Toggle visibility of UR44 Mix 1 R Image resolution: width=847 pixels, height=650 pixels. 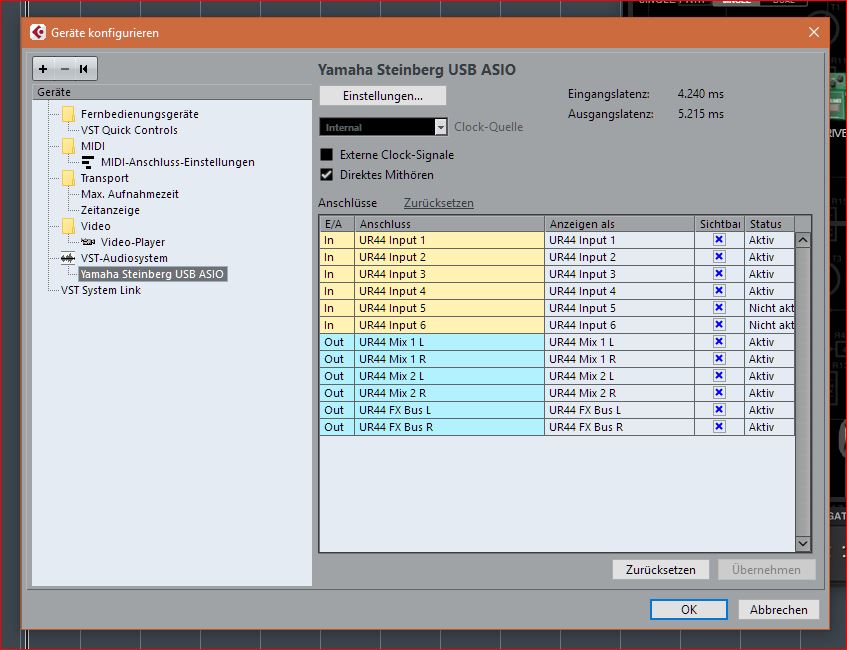(719, 359)
